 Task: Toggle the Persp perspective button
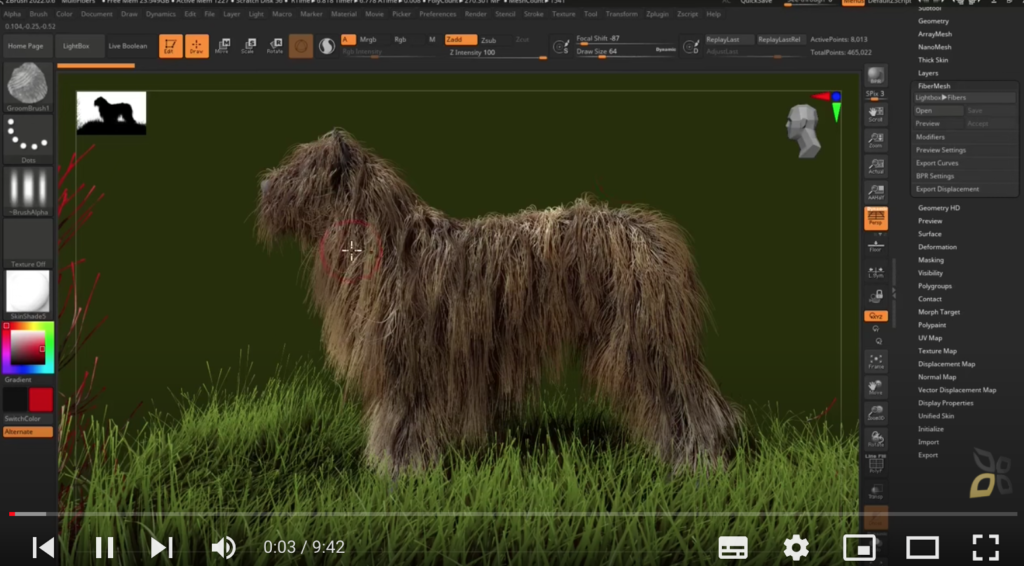875,218
